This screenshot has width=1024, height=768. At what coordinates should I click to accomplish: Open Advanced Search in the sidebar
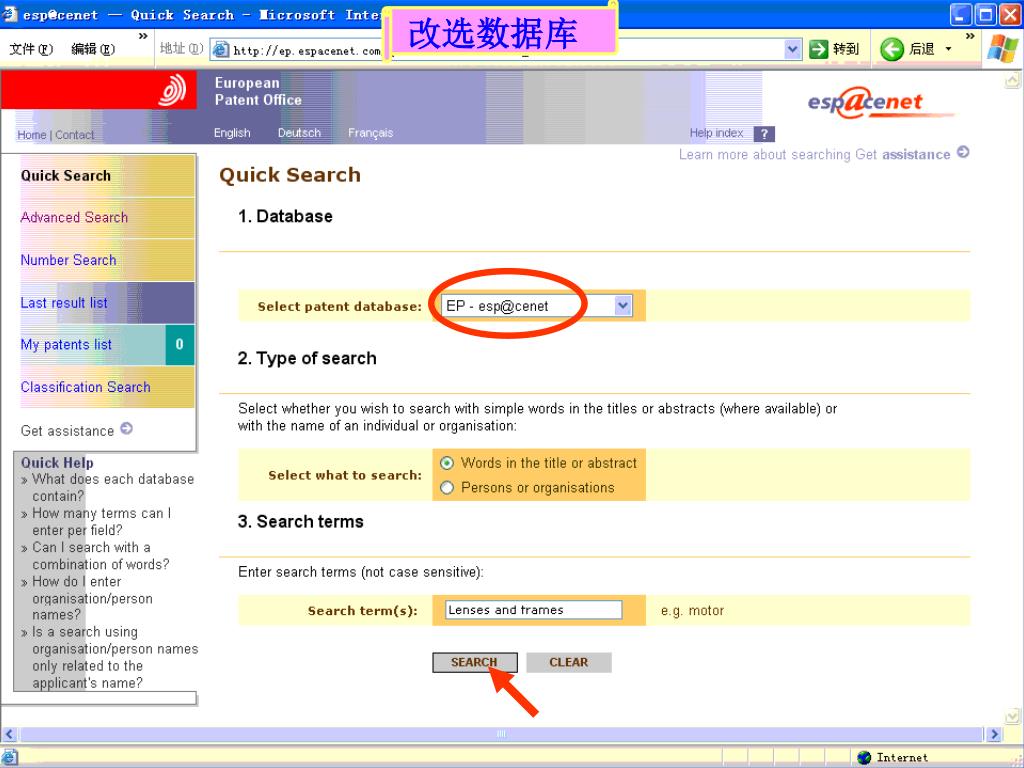pyautogui.click(x=74, y=217)
